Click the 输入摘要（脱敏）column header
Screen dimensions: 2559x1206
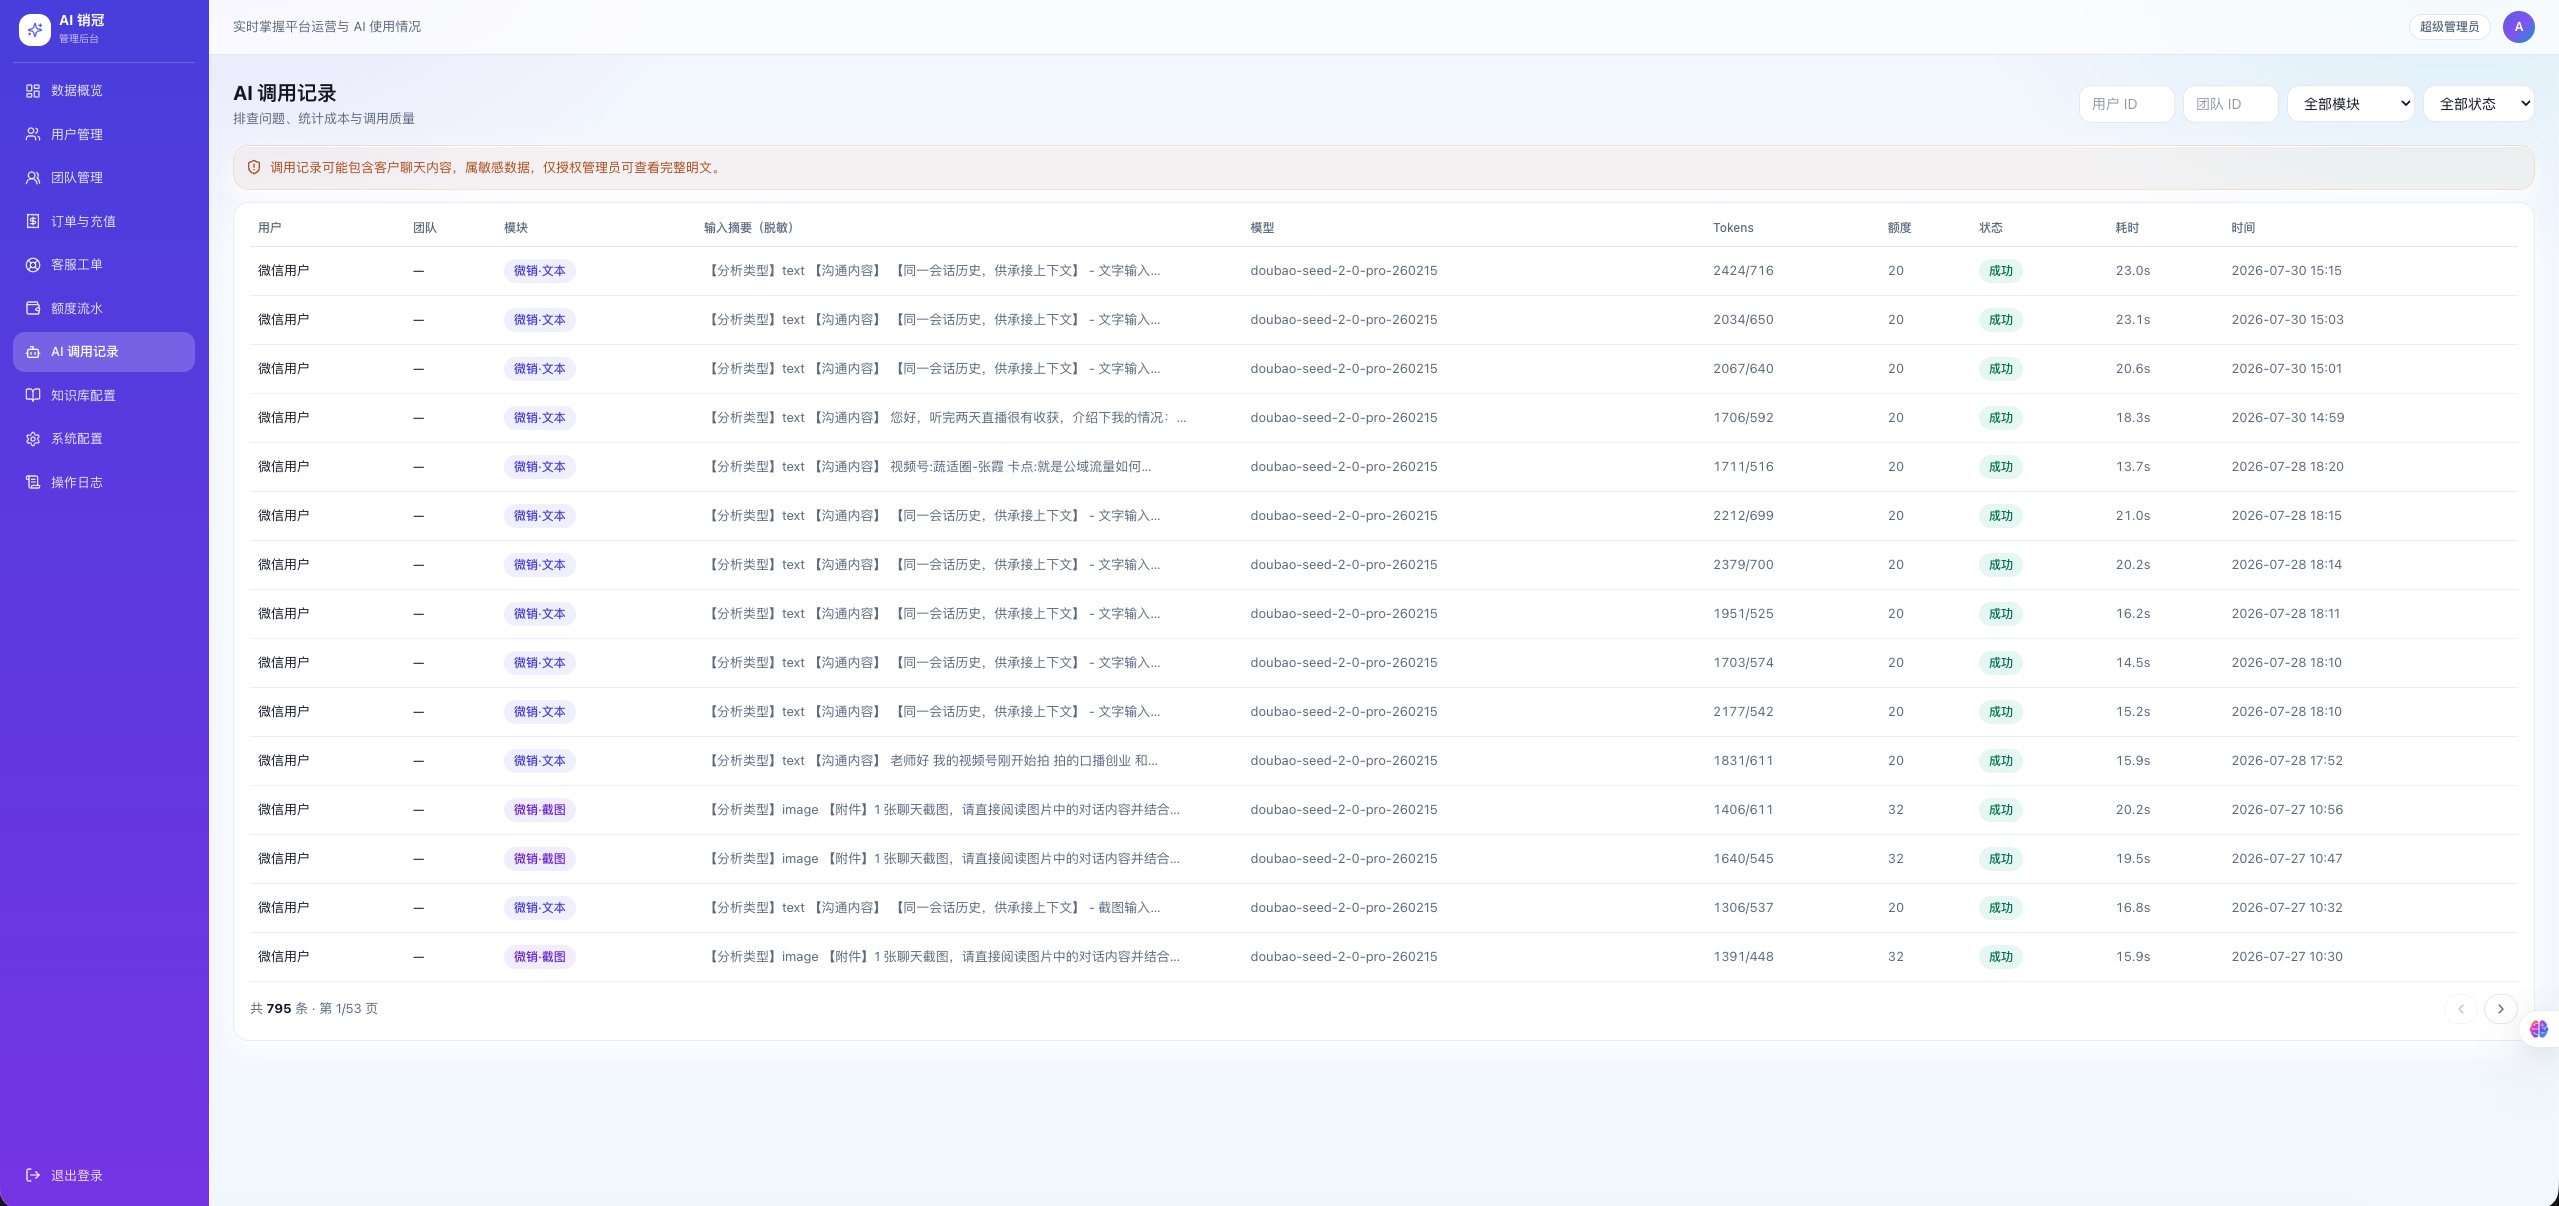(x=749, y=228)
